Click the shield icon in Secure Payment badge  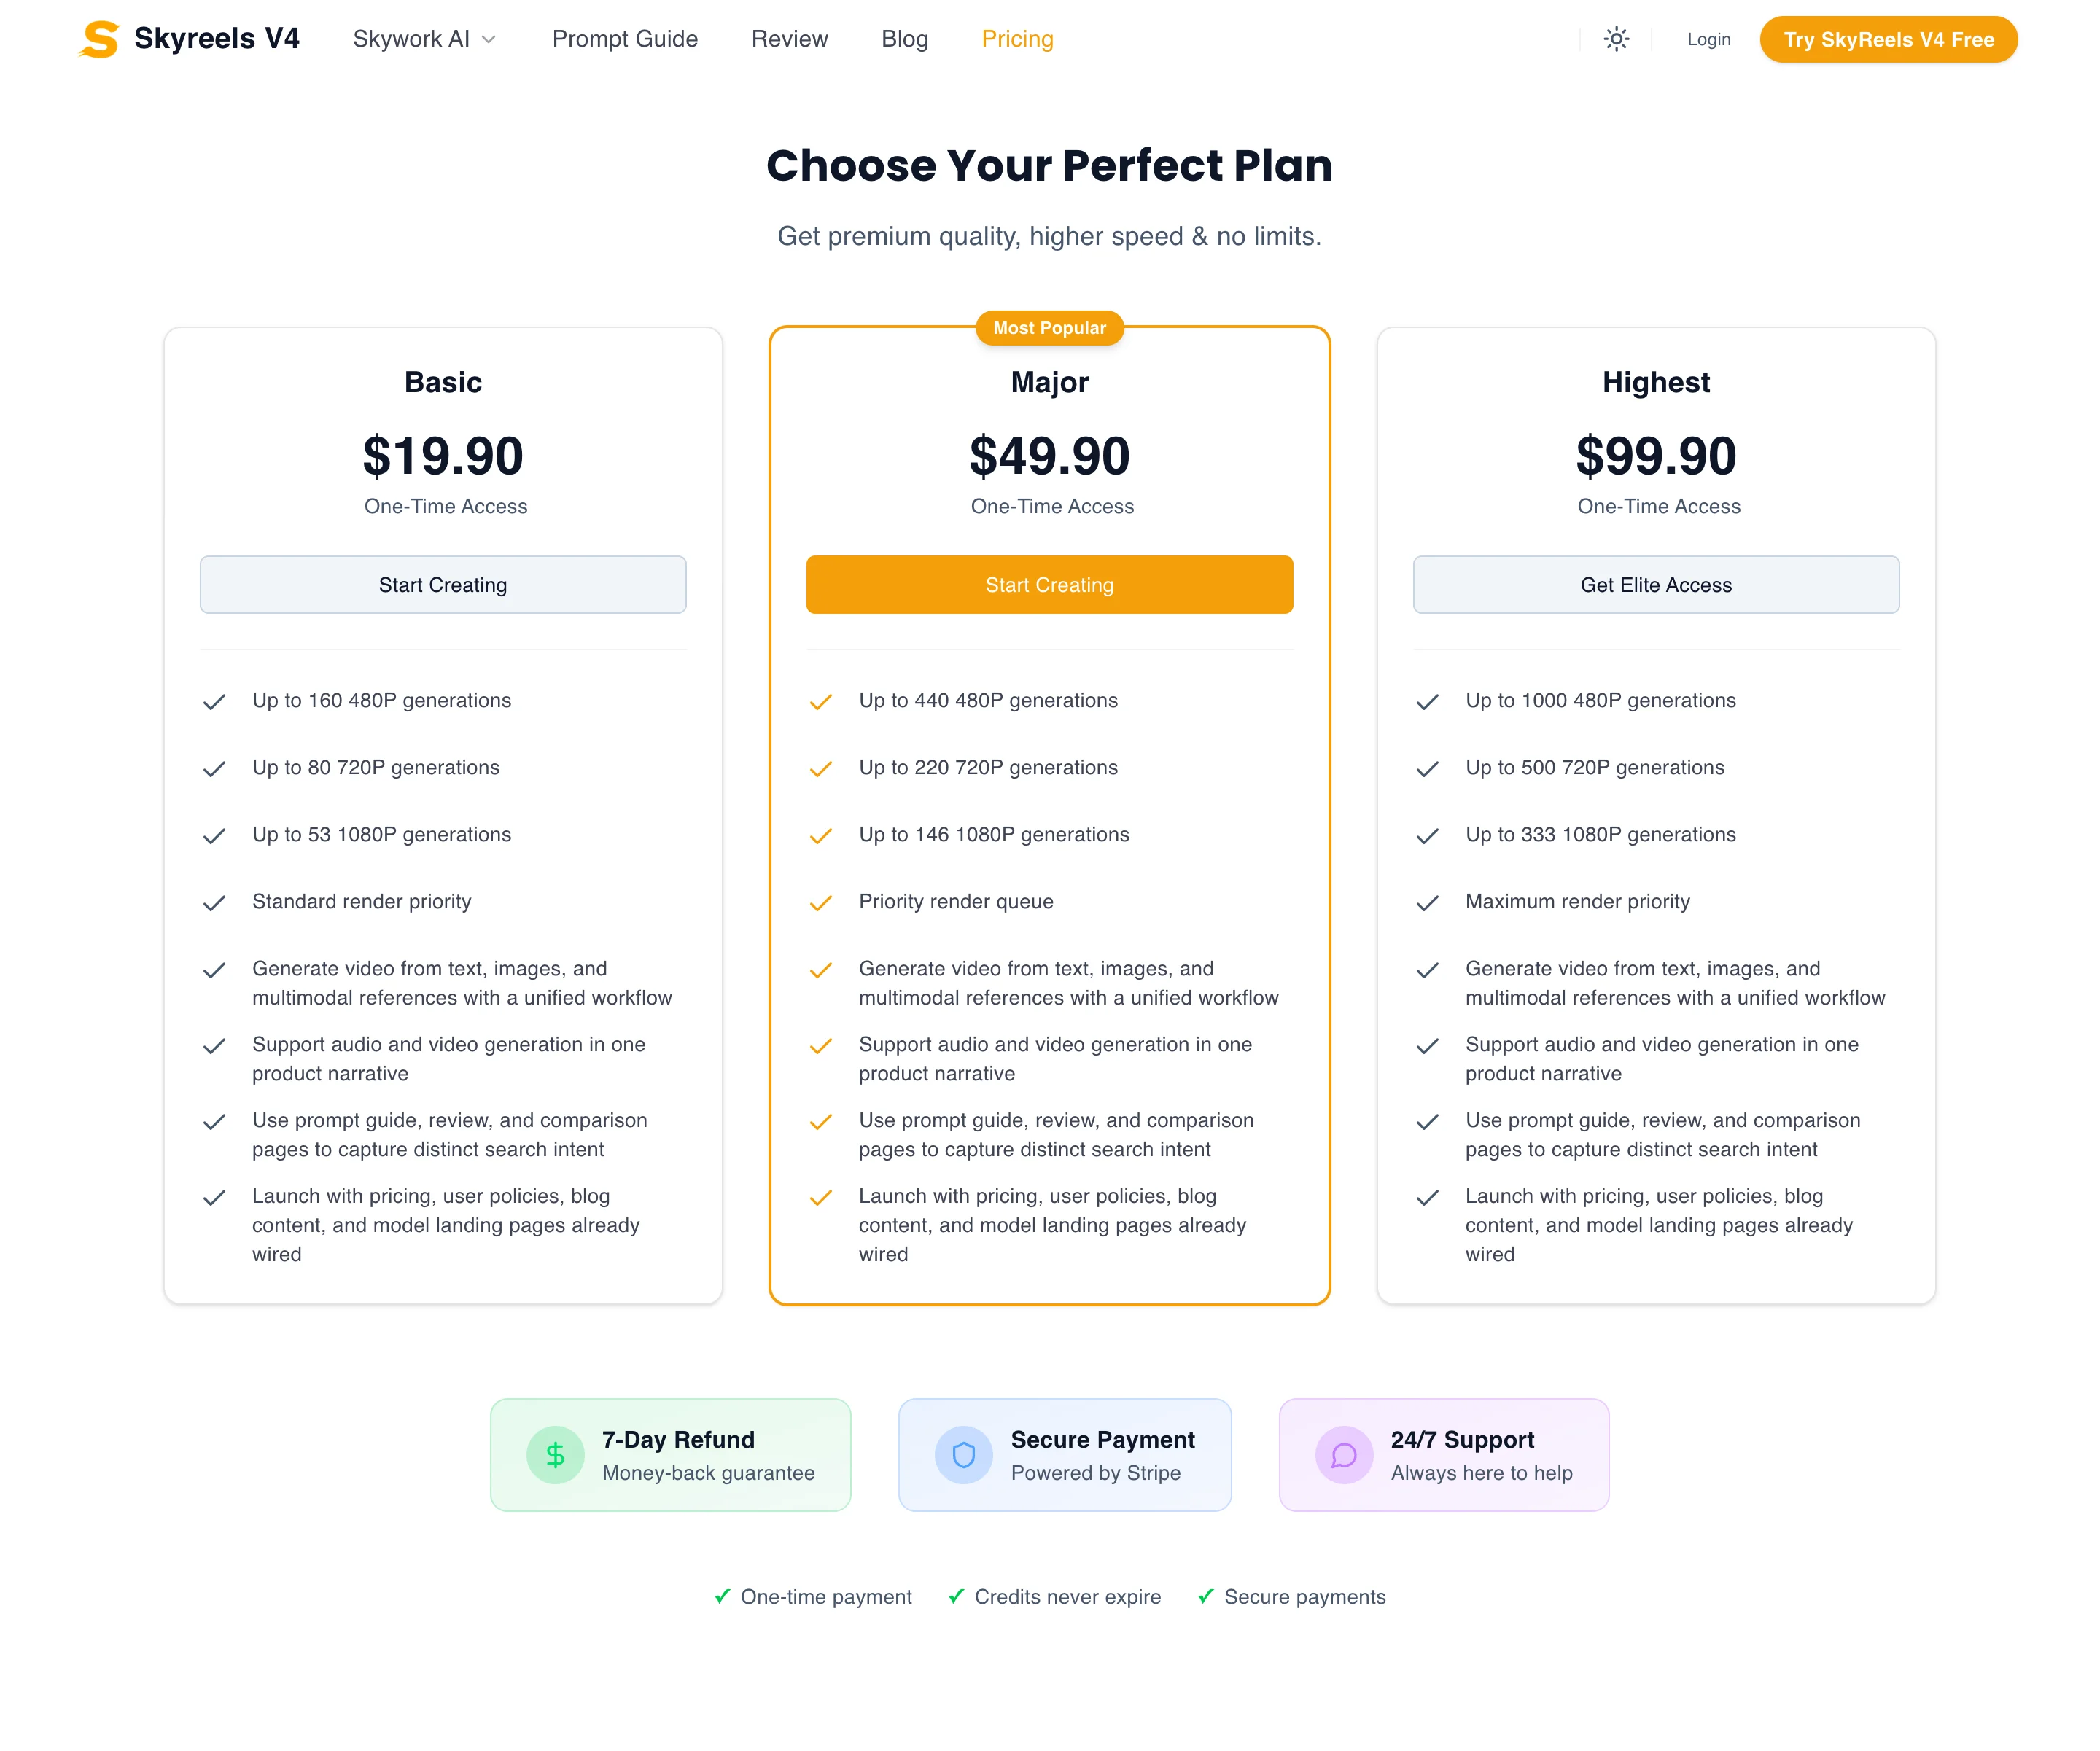tap(963, 1455)
